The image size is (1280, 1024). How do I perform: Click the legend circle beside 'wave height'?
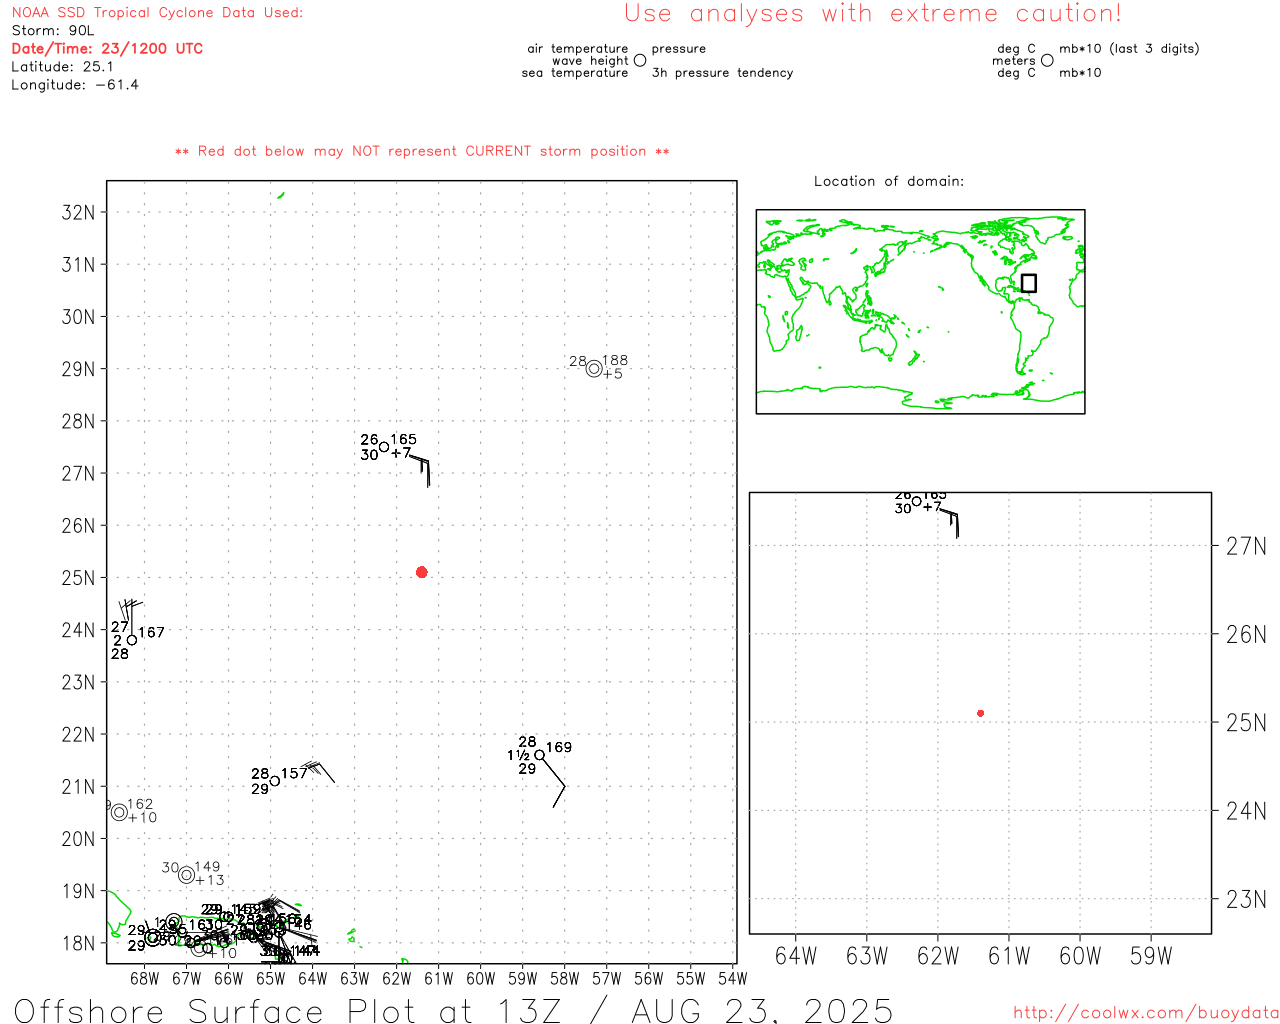click(x=640, y=60)
